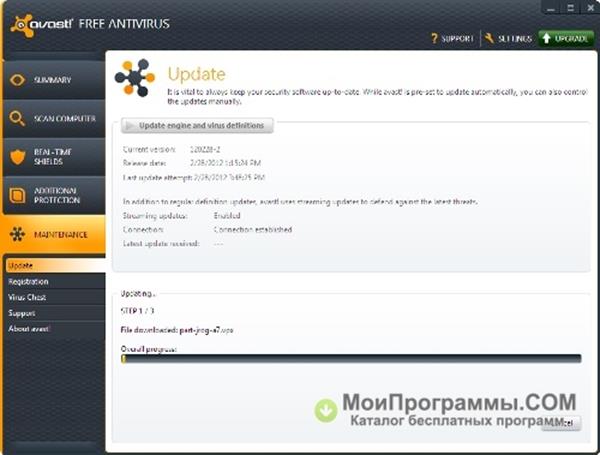600x455 pixels.
Task: Click the Overall progress bar
Action: (351, 359)
